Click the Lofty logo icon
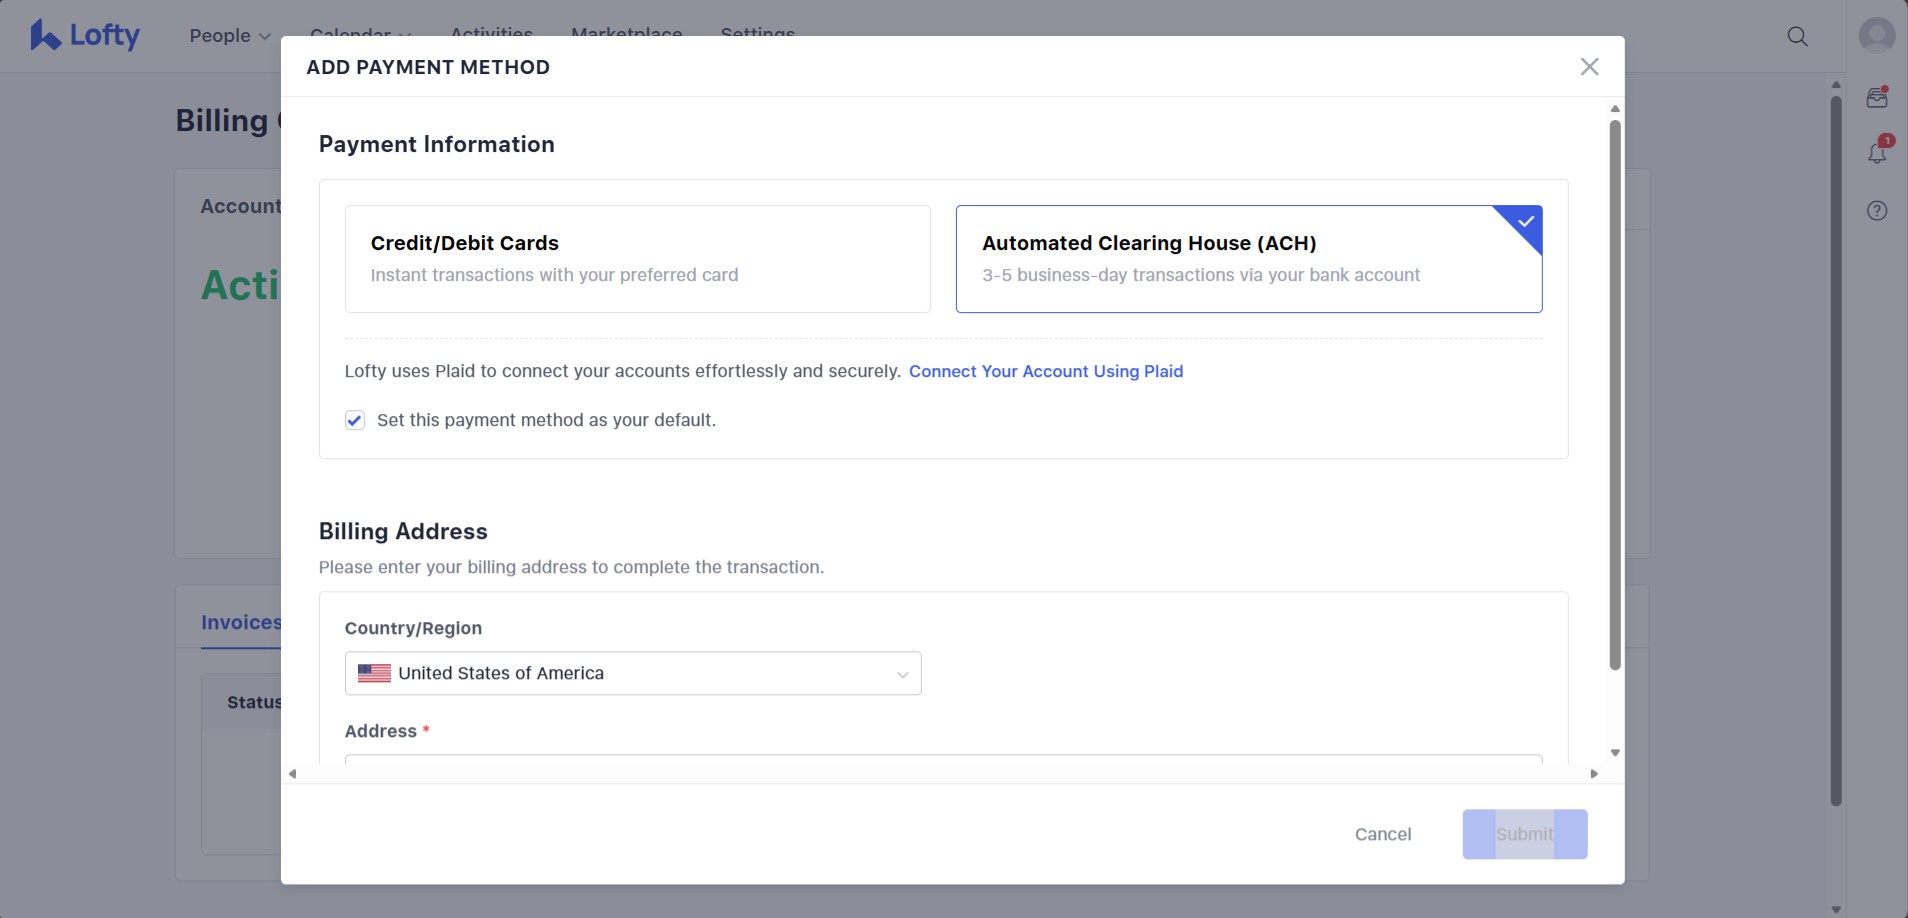This screenshot has width=1908, height=918. coord(45,35)
